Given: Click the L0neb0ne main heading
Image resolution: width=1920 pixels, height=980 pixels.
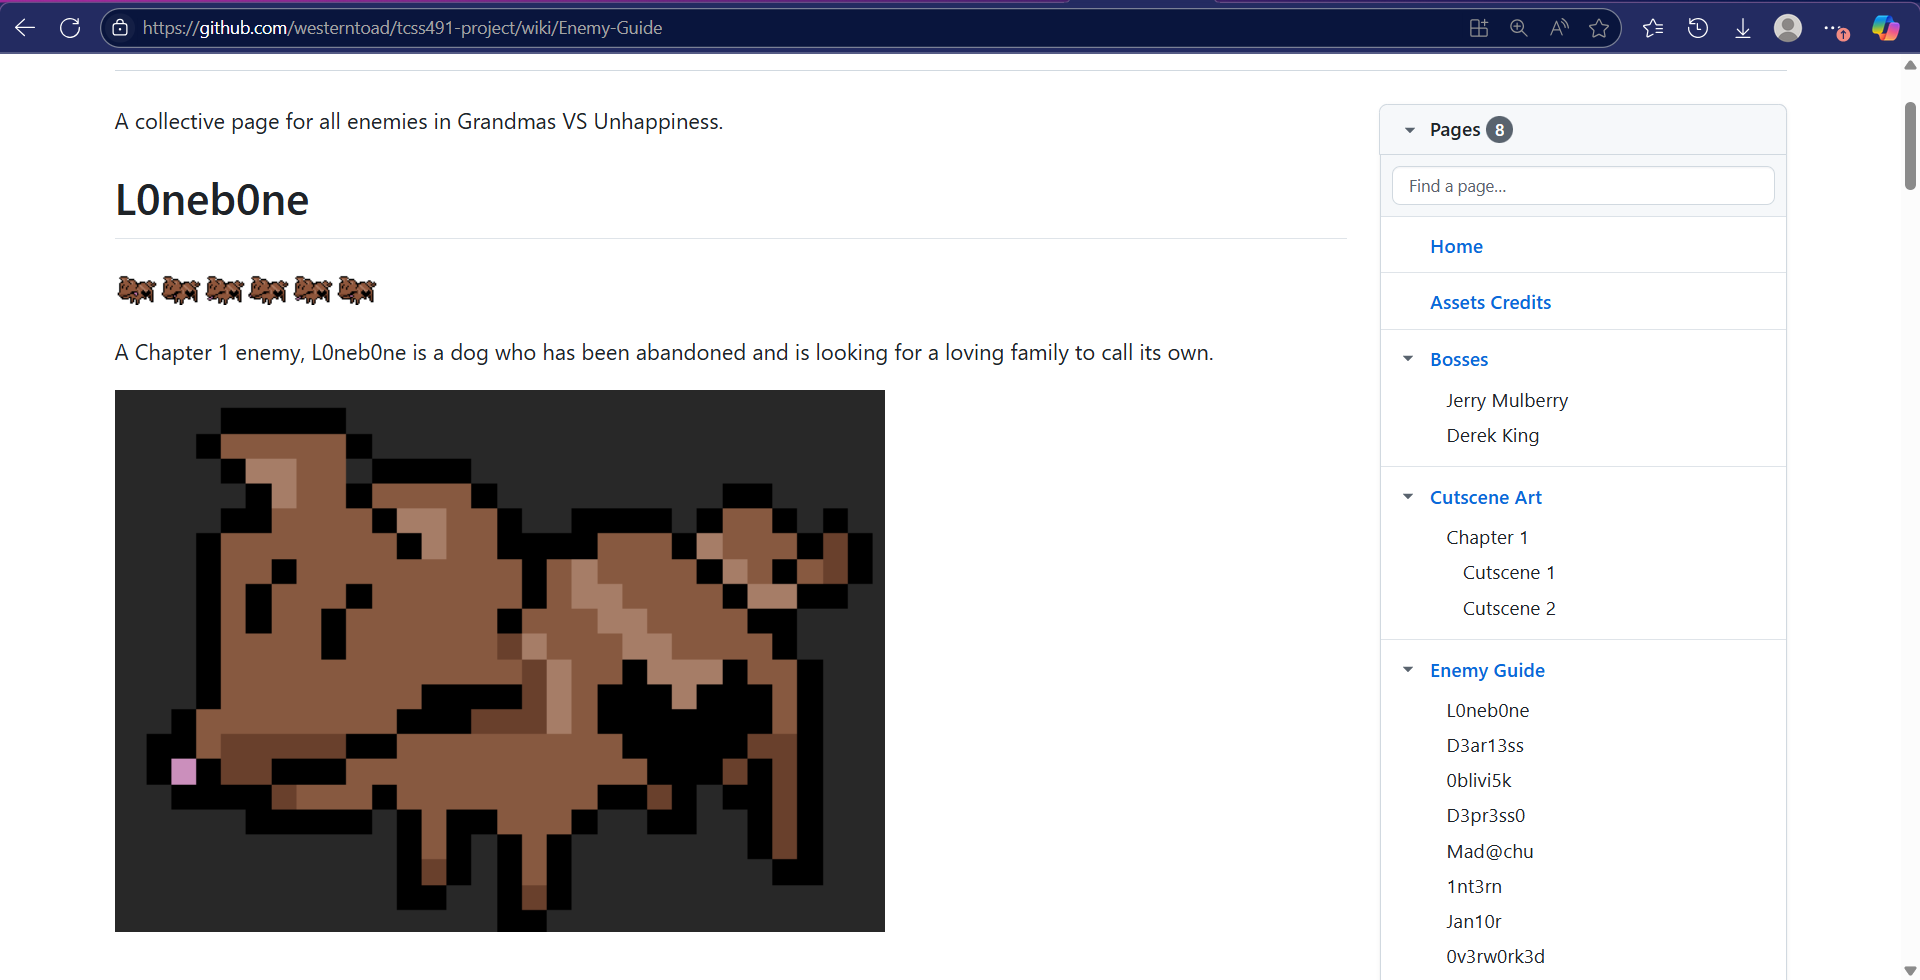Looking at the screenshot, I should coord(212,200).
